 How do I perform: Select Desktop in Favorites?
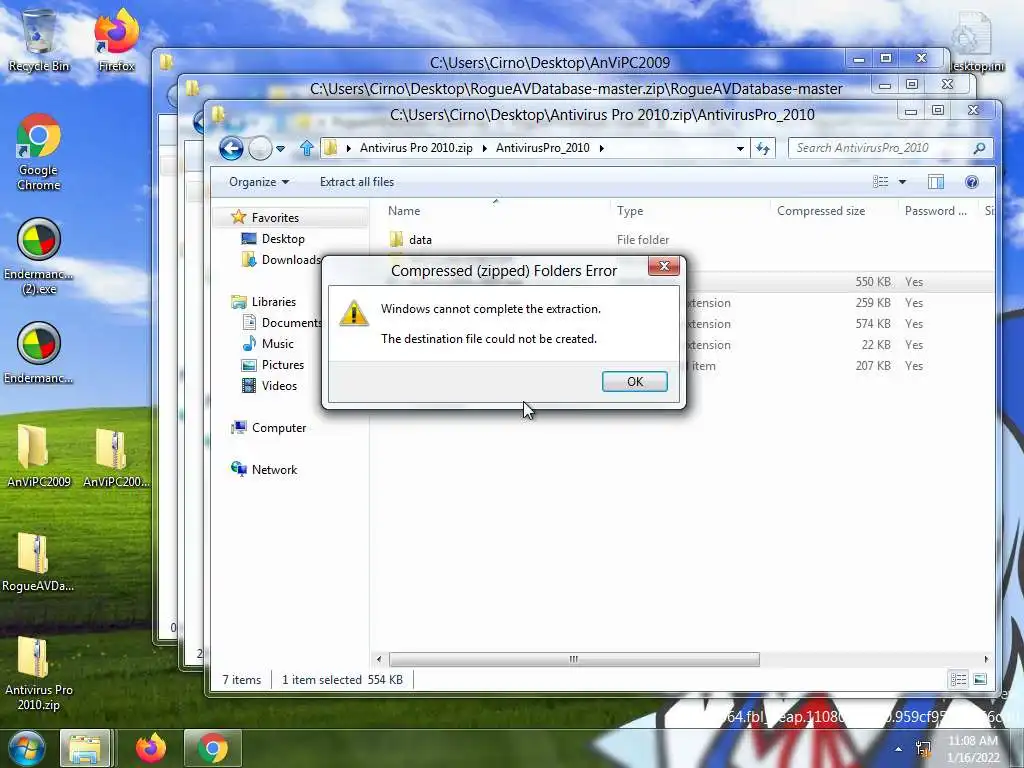click(283, 239)
